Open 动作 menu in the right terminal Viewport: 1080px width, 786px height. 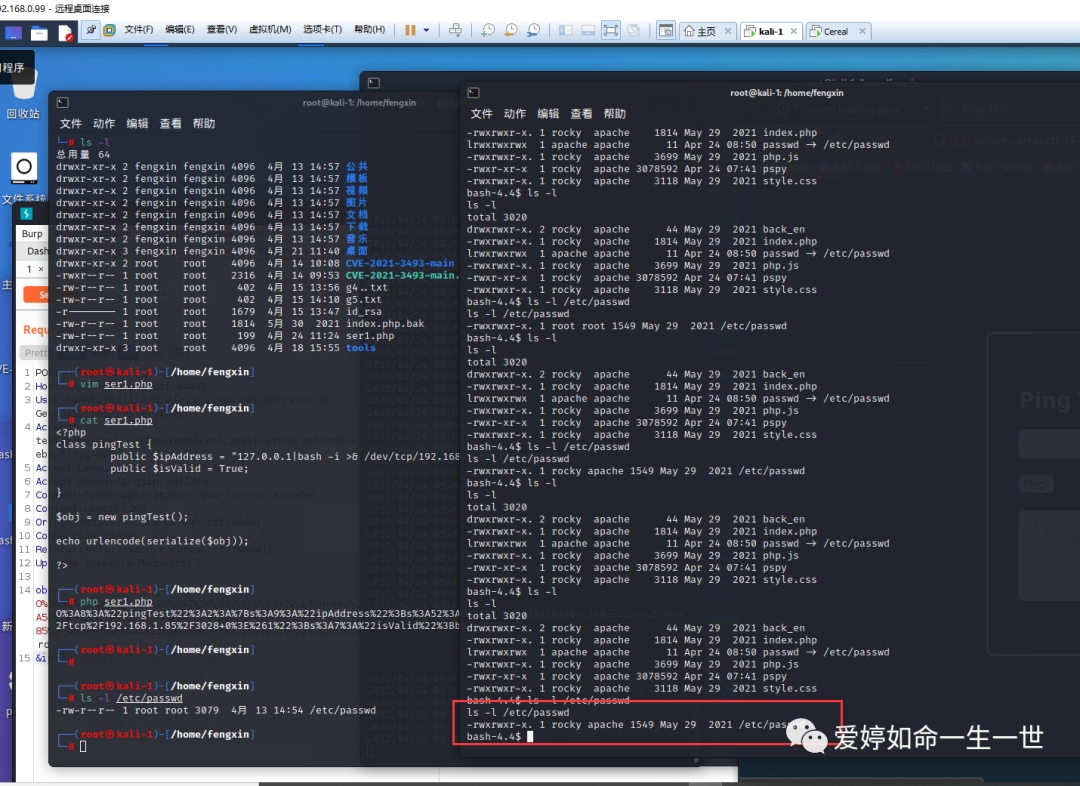515,114
